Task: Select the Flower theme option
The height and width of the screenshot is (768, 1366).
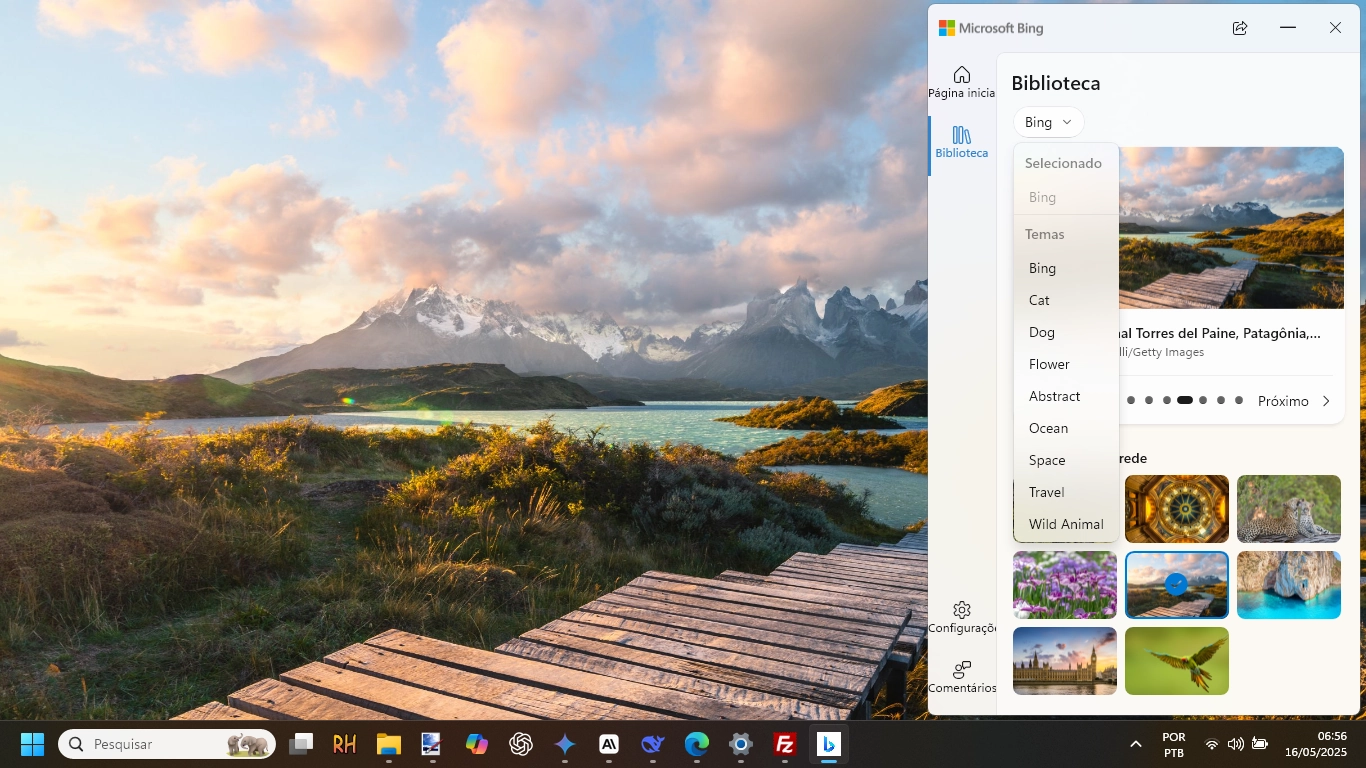Action: coord(1066,364)
